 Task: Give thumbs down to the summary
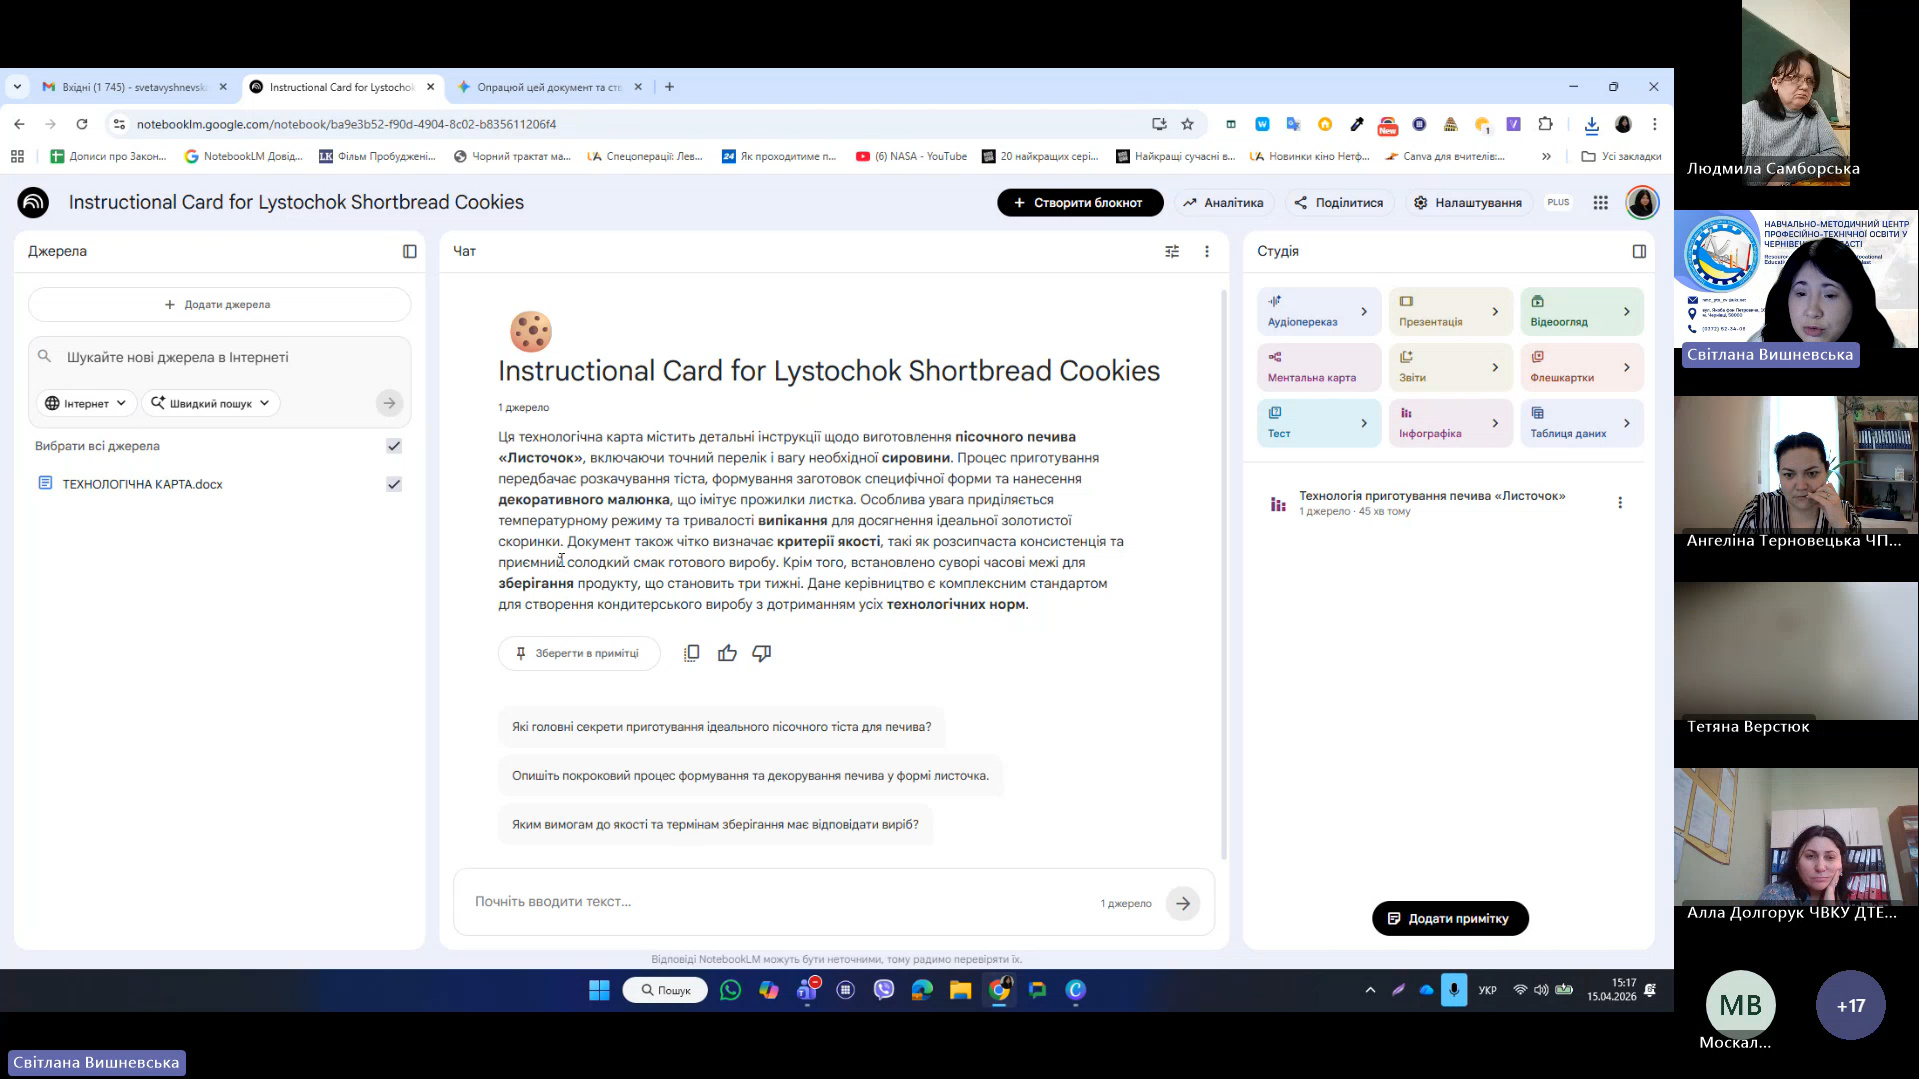point(762,653)
